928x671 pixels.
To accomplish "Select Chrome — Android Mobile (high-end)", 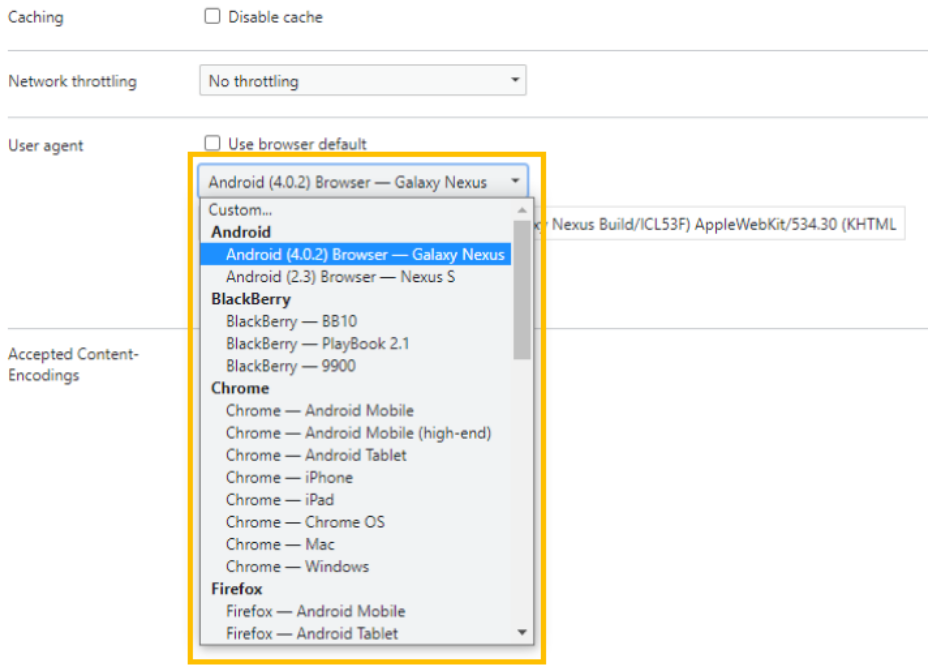I will 358,433.
